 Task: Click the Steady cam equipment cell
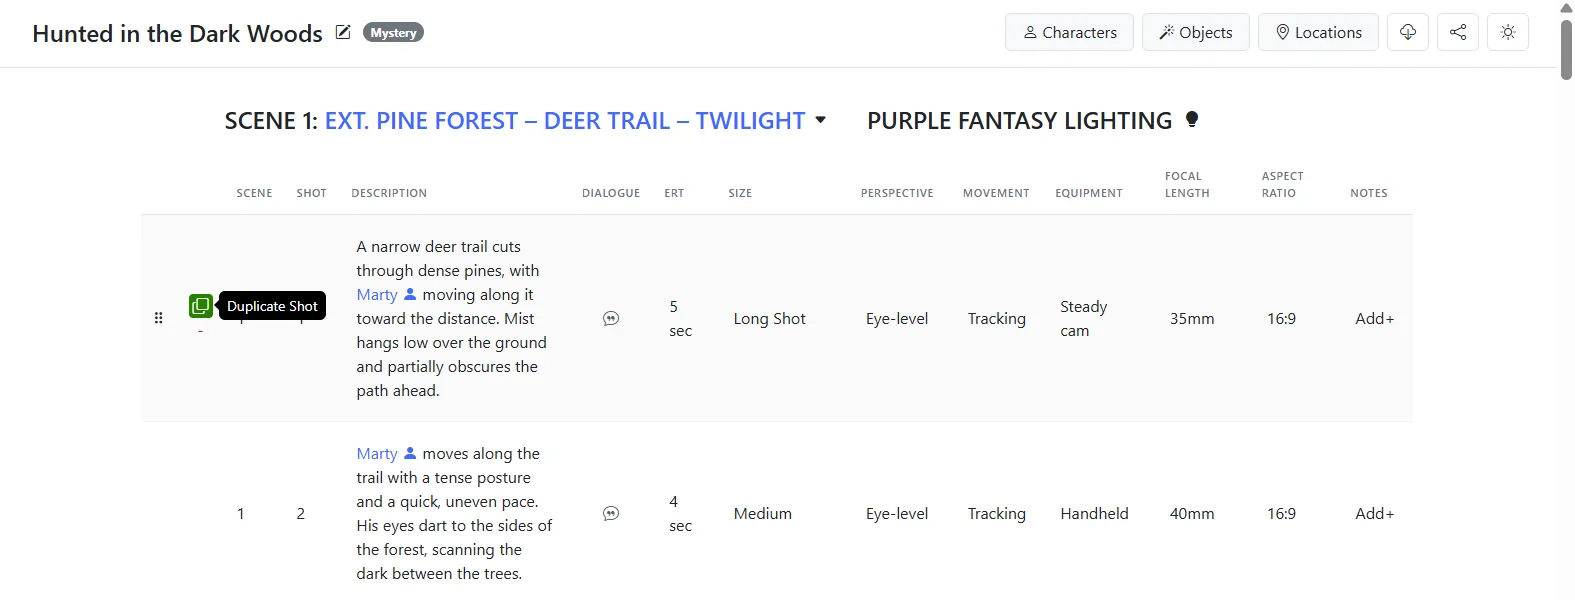[1083, 318]
